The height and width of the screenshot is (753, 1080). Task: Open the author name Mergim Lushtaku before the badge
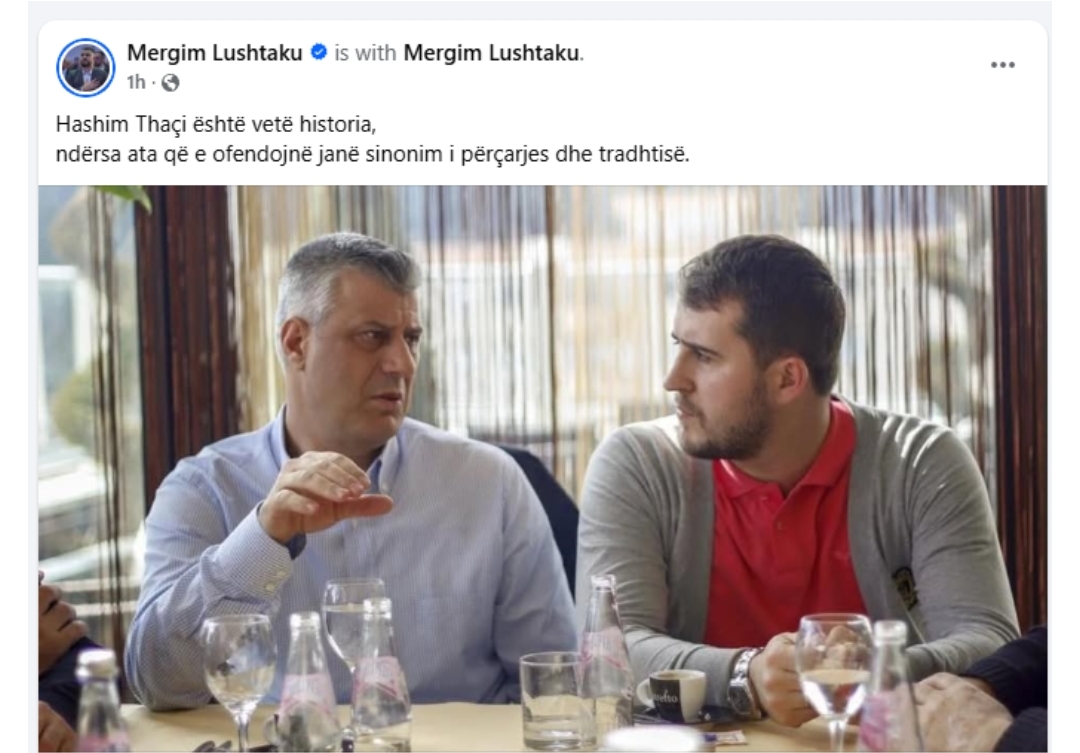(x=215, y=53)
